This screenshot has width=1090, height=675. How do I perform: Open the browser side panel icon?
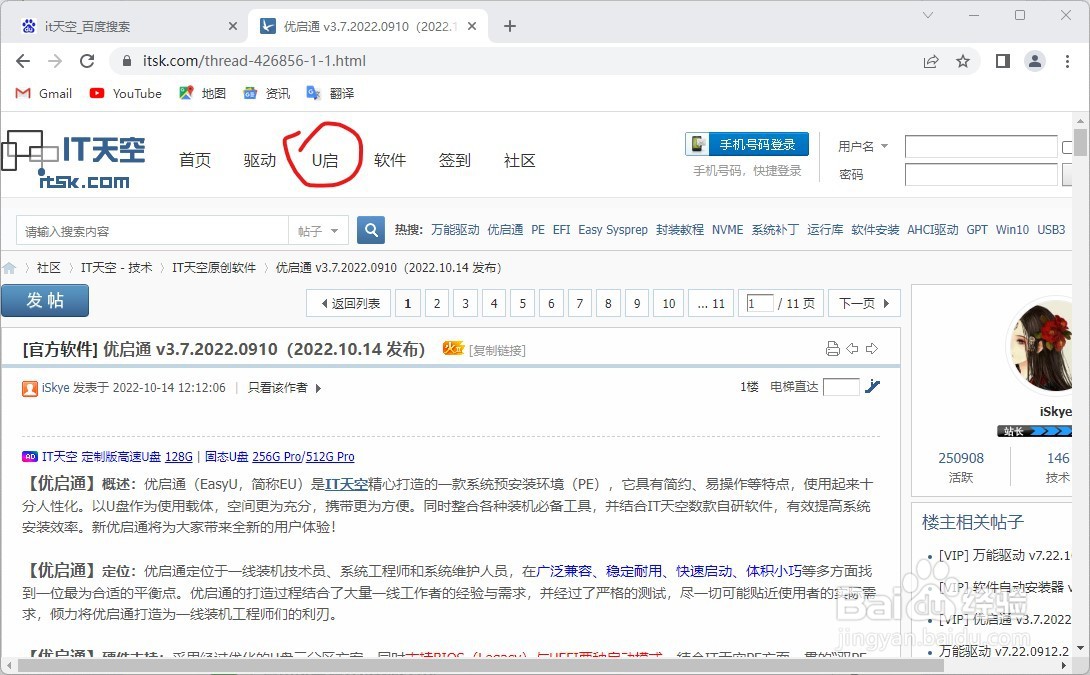pyautogui.click(x=1002, y=61)
